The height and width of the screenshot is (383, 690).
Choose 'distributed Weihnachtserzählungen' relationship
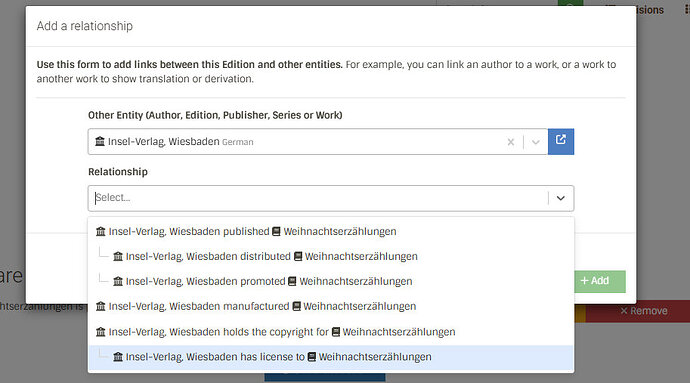click(x=331, y=256)
